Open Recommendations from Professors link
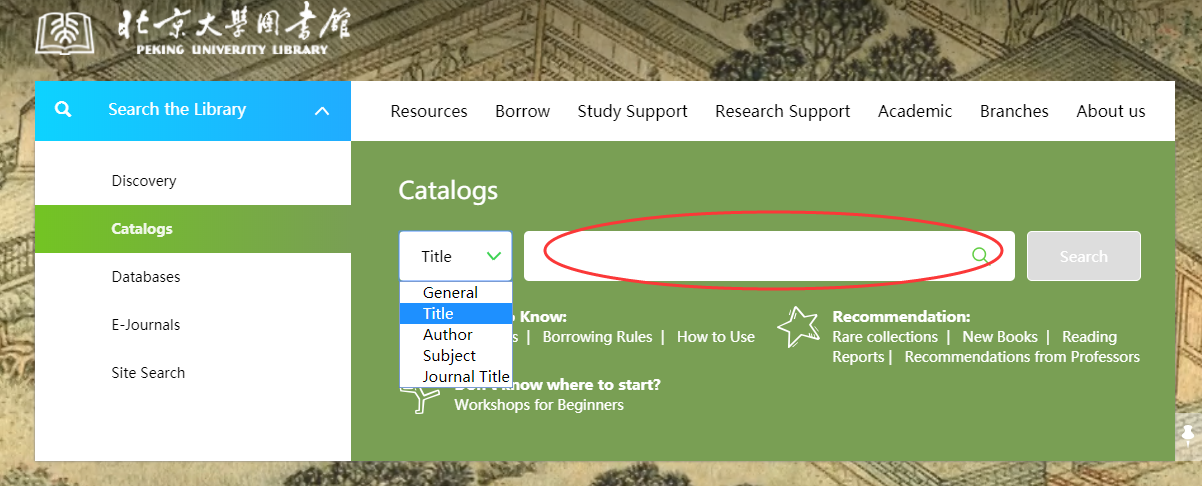Image resolution: width=1202 pixels, height=486 pixels. [x=1022, y=357]
